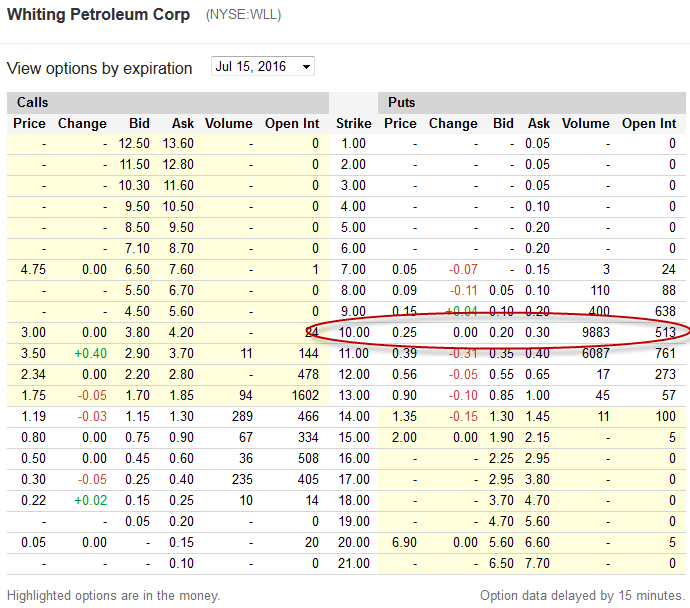Screen dimensions: 690x608
Task: Click the Puts Volume column header
Action: click(586, 124)
